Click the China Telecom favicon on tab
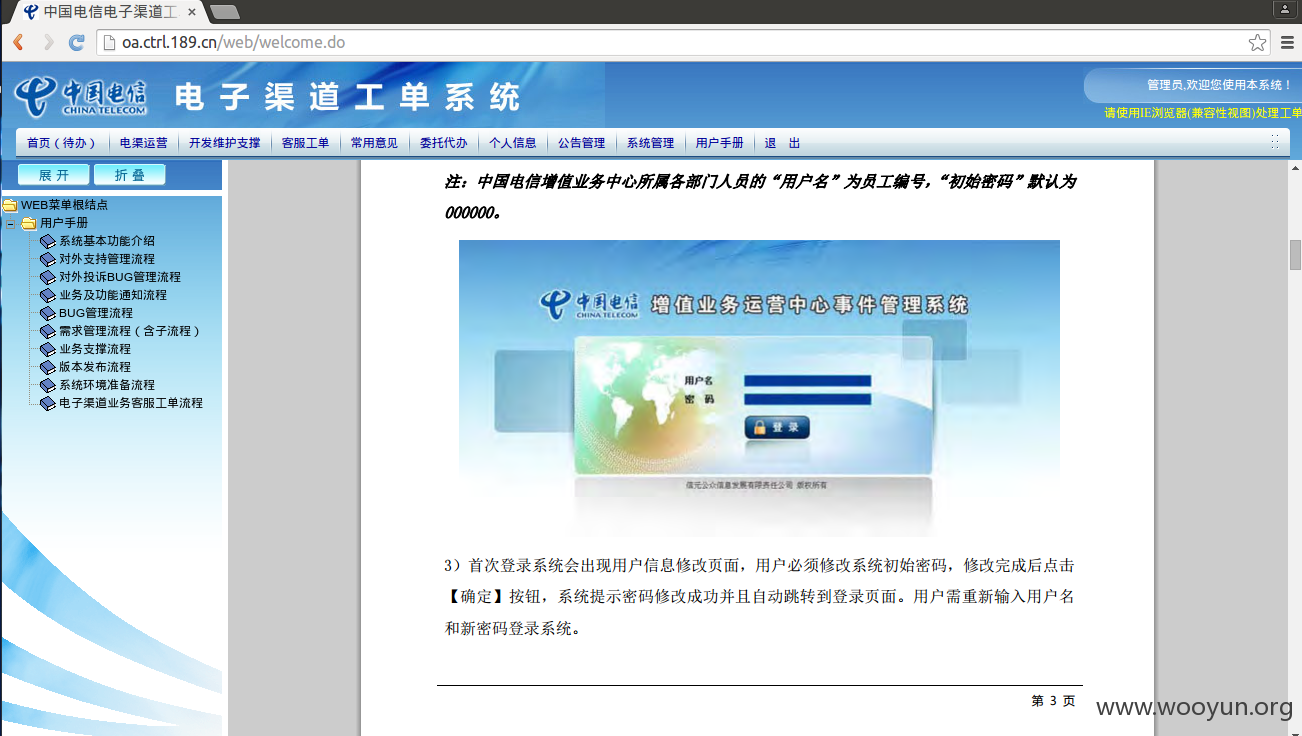 [31, 12]
